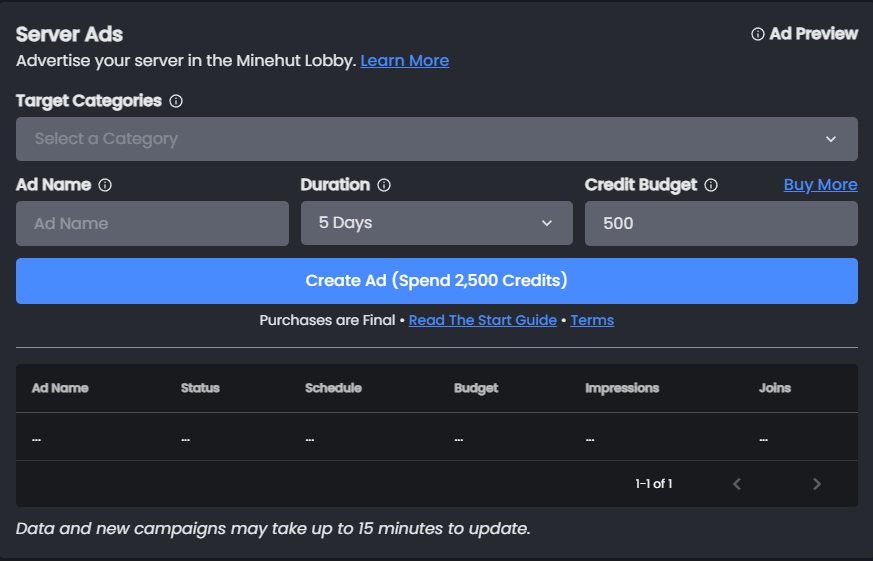Viewport: 873px width, 561px height.
Task: Open the Select a Category dropdown
Action: [436, 139]
